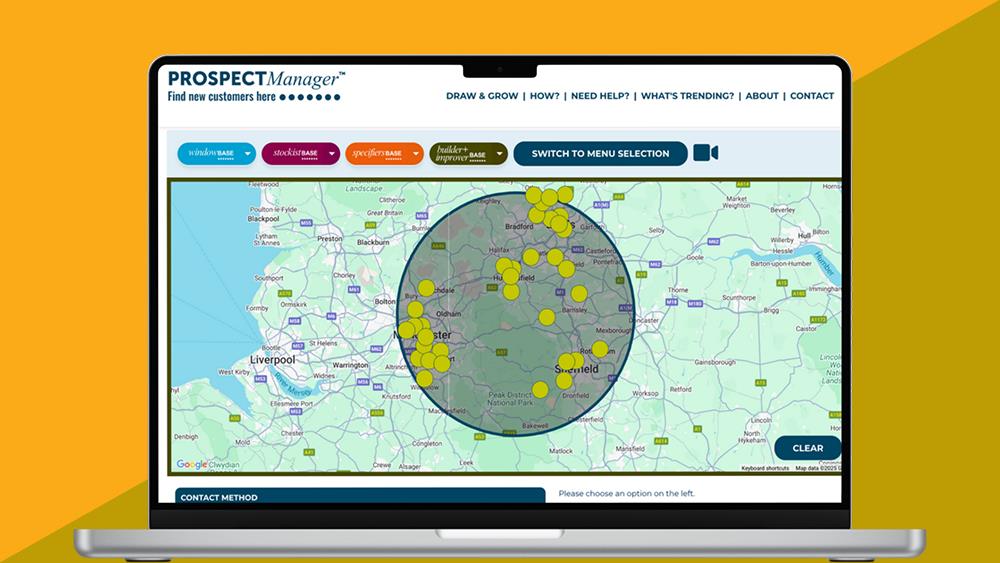The image size is (1000, 563).
Task: Navigate to the Contact page
Action: tap(812, 96)
